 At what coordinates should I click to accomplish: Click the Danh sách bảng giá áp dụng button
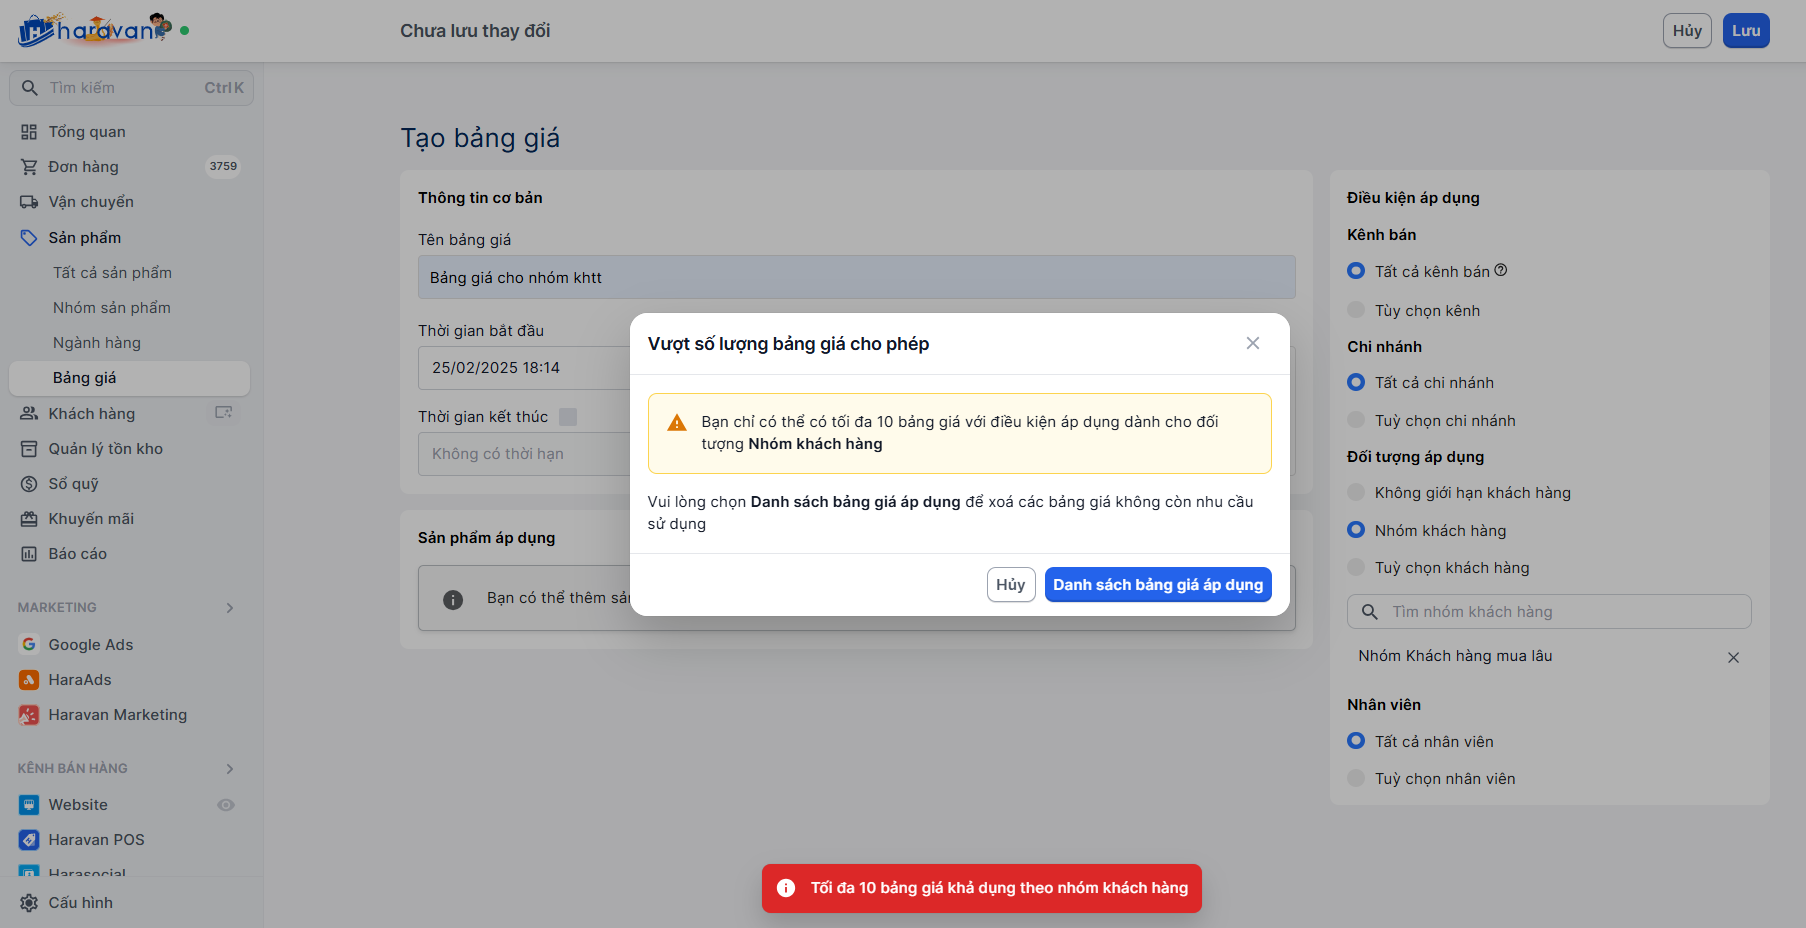click(1157, 585)
